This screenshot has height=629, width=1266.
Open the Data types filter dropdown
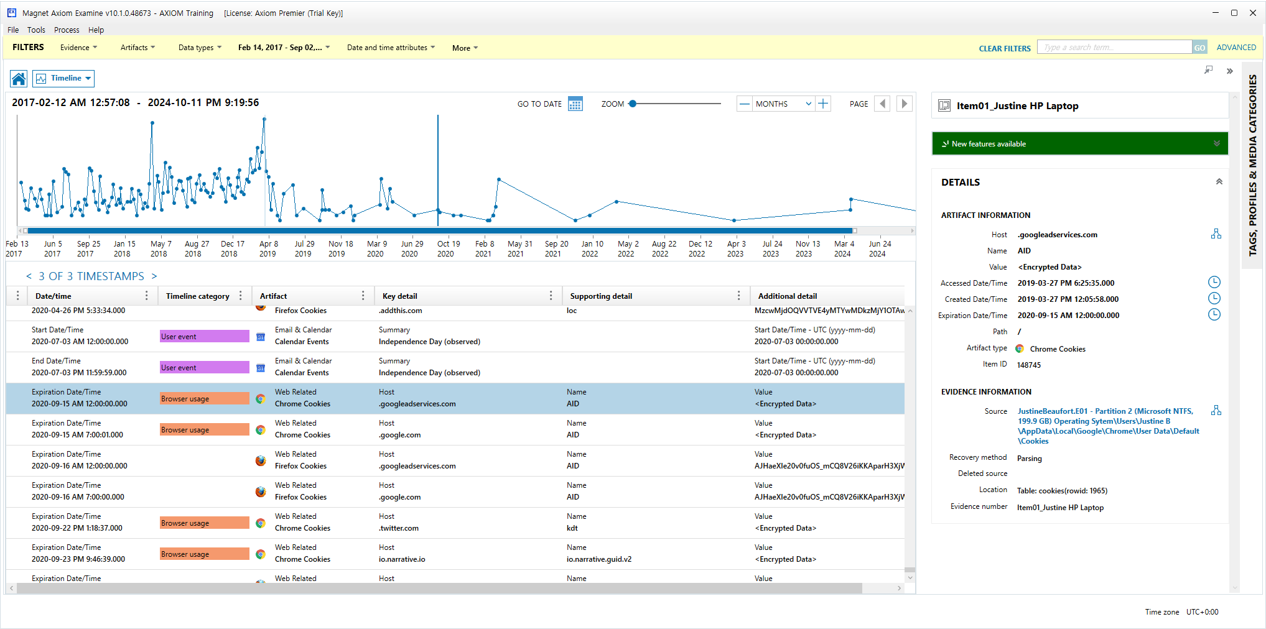tap(200, 48)
